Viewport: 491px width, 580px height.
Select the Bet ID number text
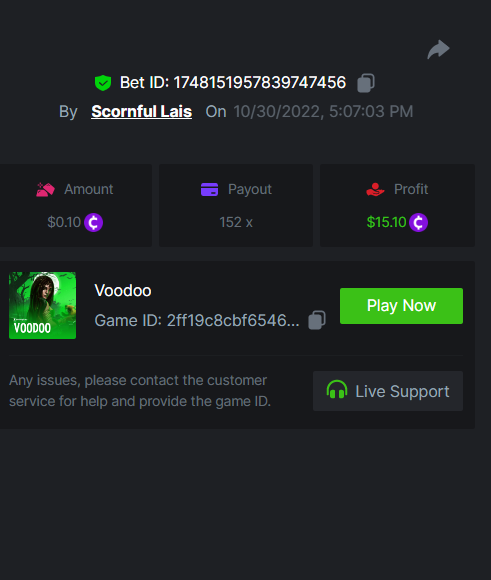tap(260, 82)
